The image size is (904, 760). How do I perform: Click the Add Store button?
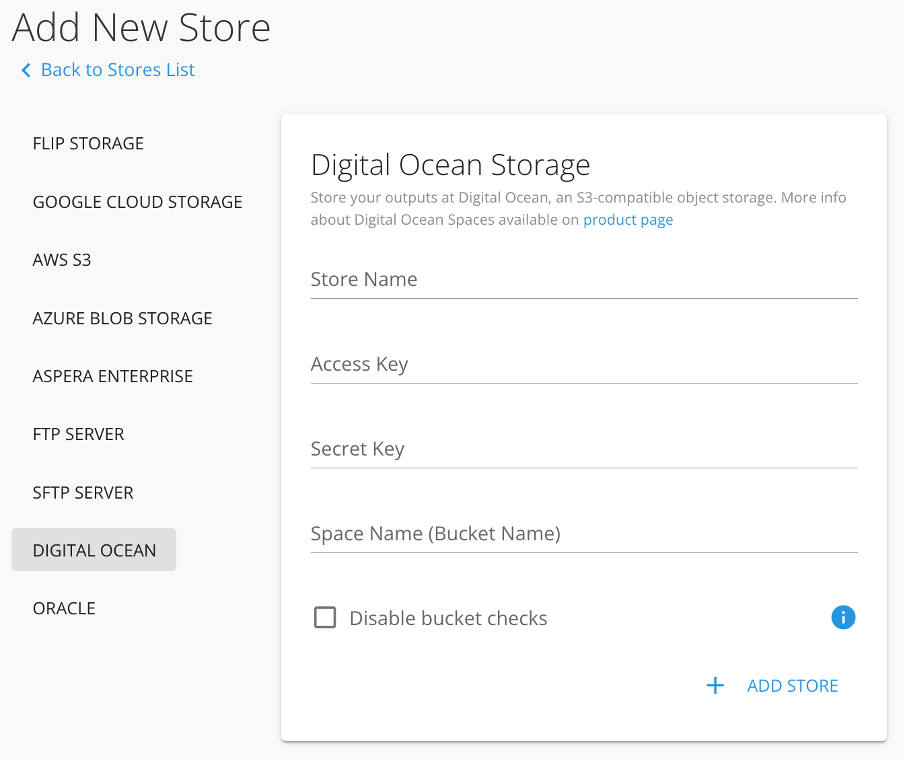pyautogui.click(x=792, y=686)
